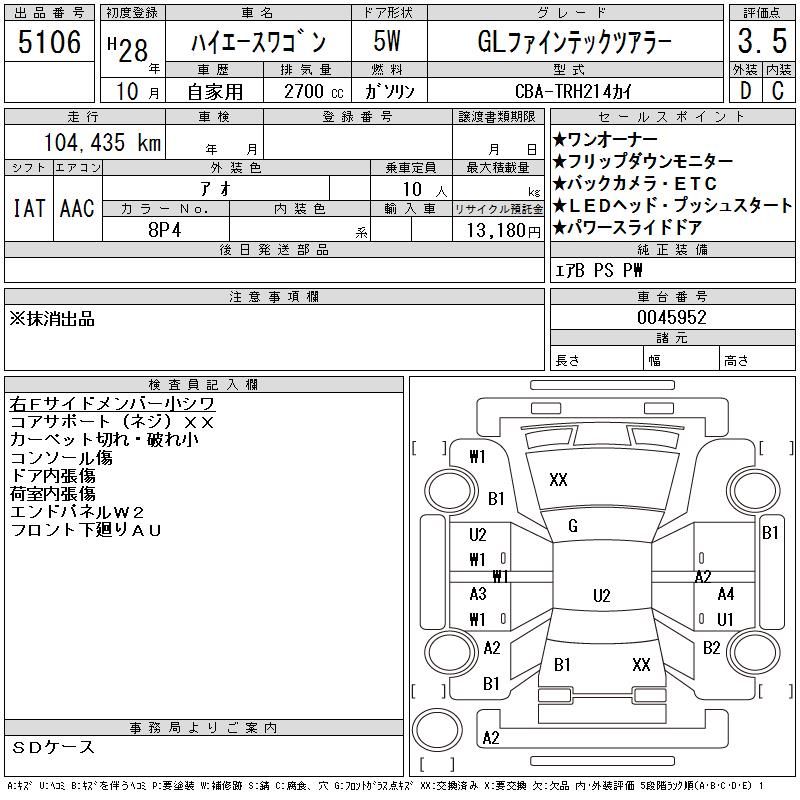Click the U2 mark on the roof

(602, 596)
